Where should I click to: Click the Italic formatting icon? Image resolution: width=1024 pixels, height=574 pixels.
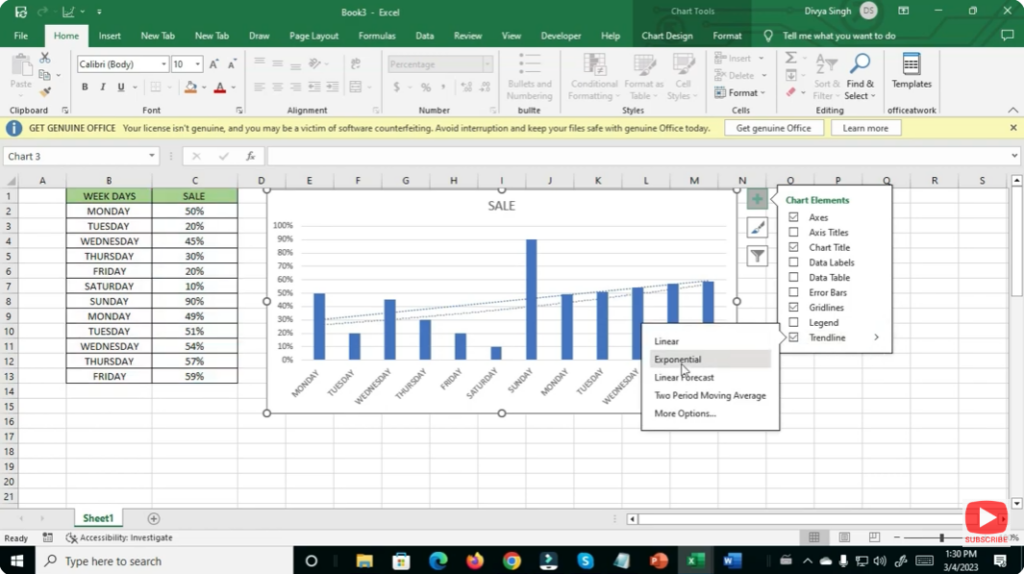pos(103,87)
